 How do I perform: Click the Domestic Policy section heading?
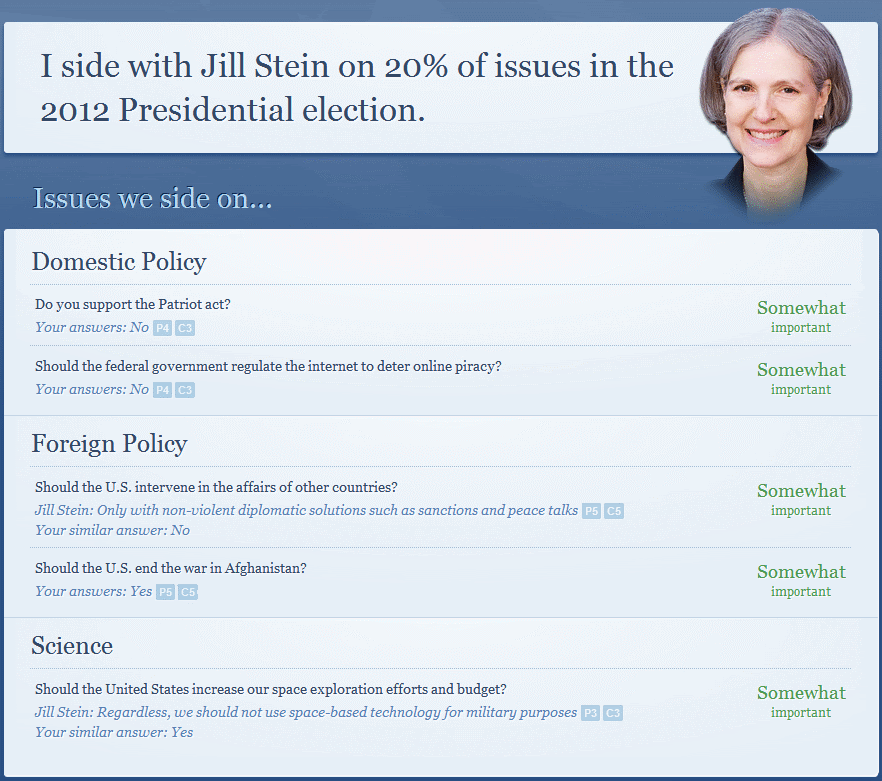pyautogui.click(x=119, y=262)
